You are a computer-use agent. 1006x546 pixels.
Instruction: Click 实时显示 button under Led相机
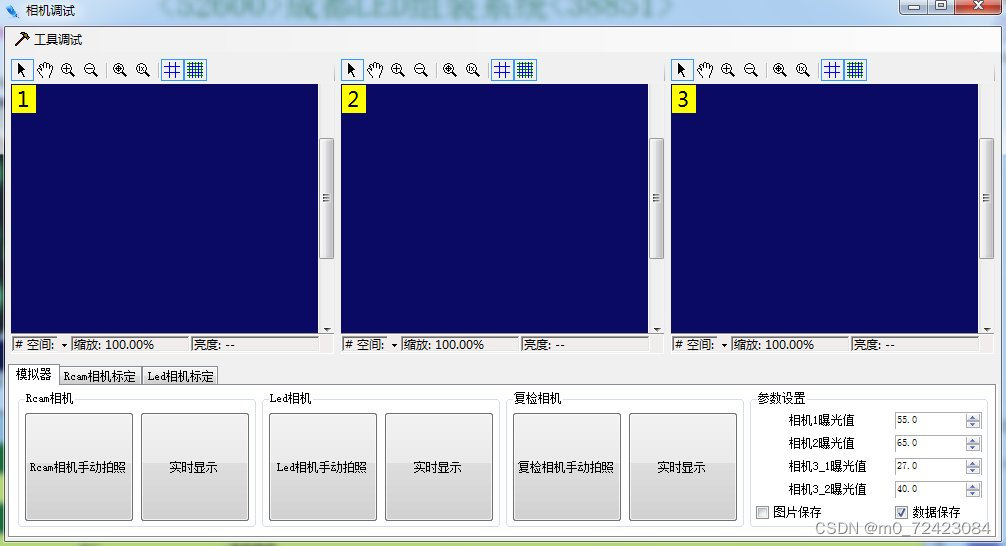439,466
